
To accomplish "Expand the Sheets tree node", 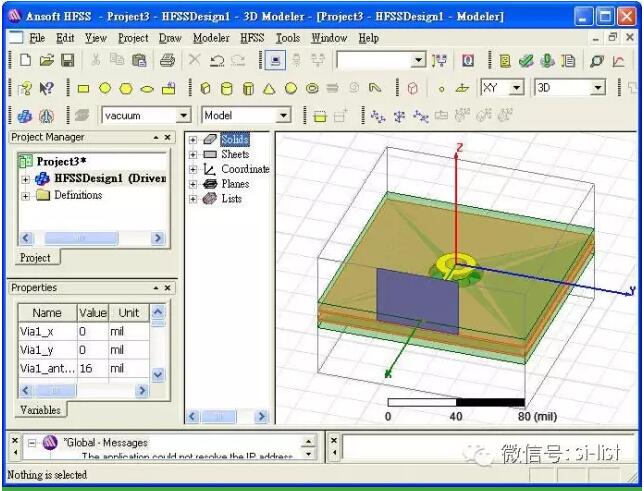I will tap(193, 155).
